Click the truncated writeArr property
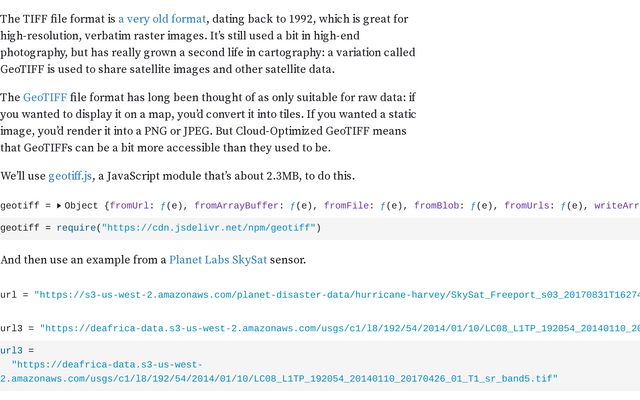The height and width of the screenshot is (400, 640). click(617, 206)
